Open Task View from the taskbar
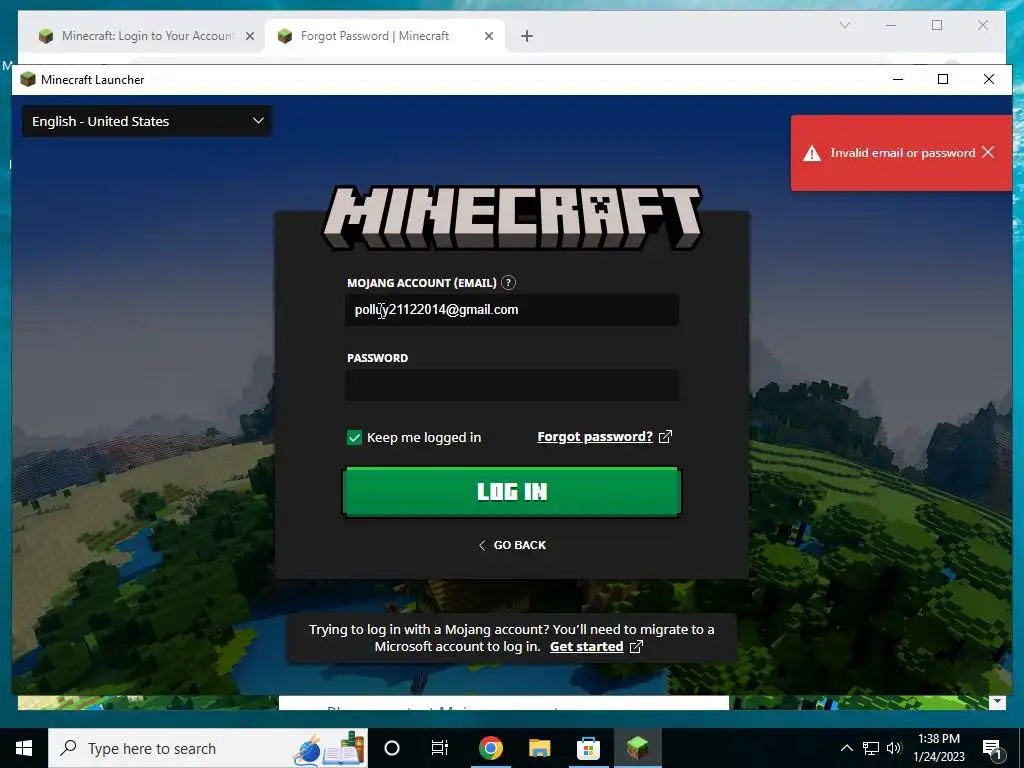Screen dimensions: 1024x768 click(440, 748)
